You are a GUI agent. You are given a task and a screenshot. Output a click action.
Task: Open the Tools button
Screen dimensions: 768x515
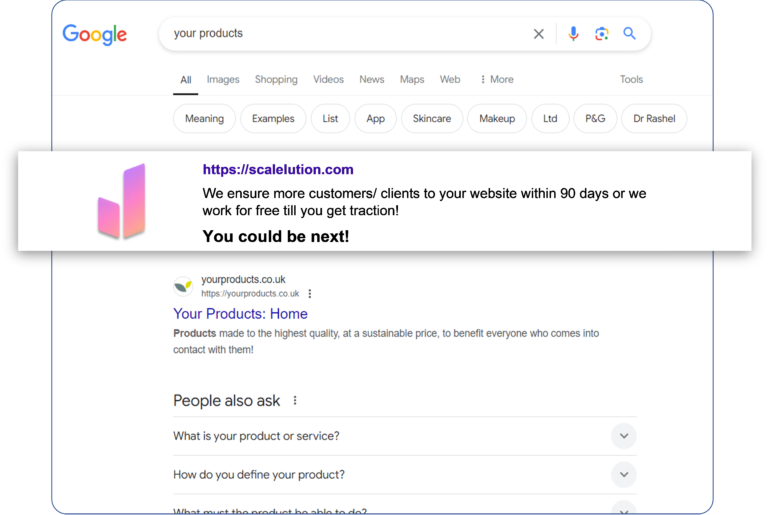point(631,80)
